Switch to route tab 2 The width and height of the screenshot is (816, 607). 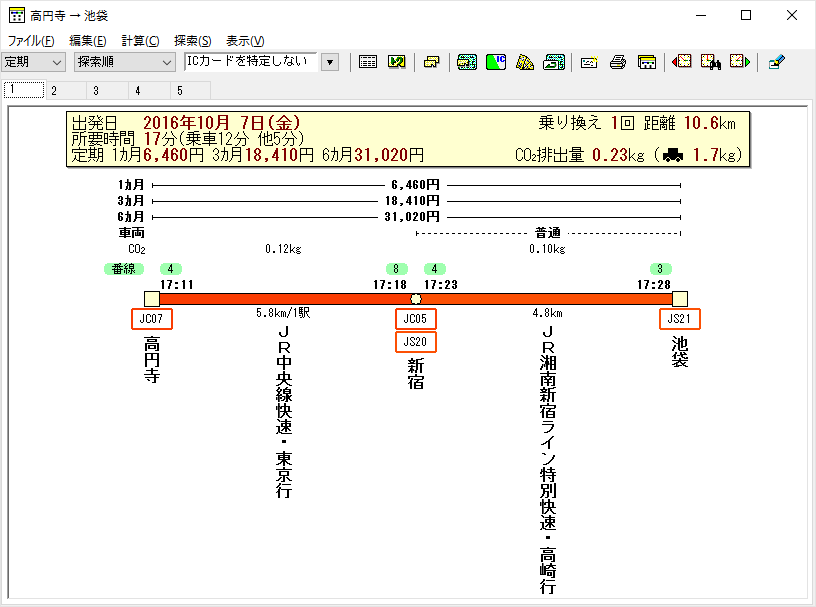pyautogui.click(x=54, y=90)
